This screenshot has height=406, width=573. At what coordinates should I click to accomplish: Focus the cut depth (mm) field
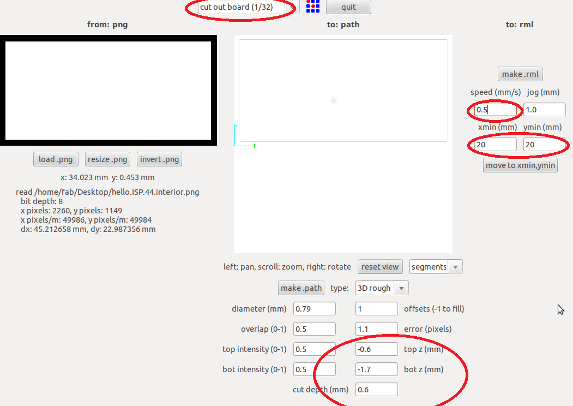coord(376,389)
